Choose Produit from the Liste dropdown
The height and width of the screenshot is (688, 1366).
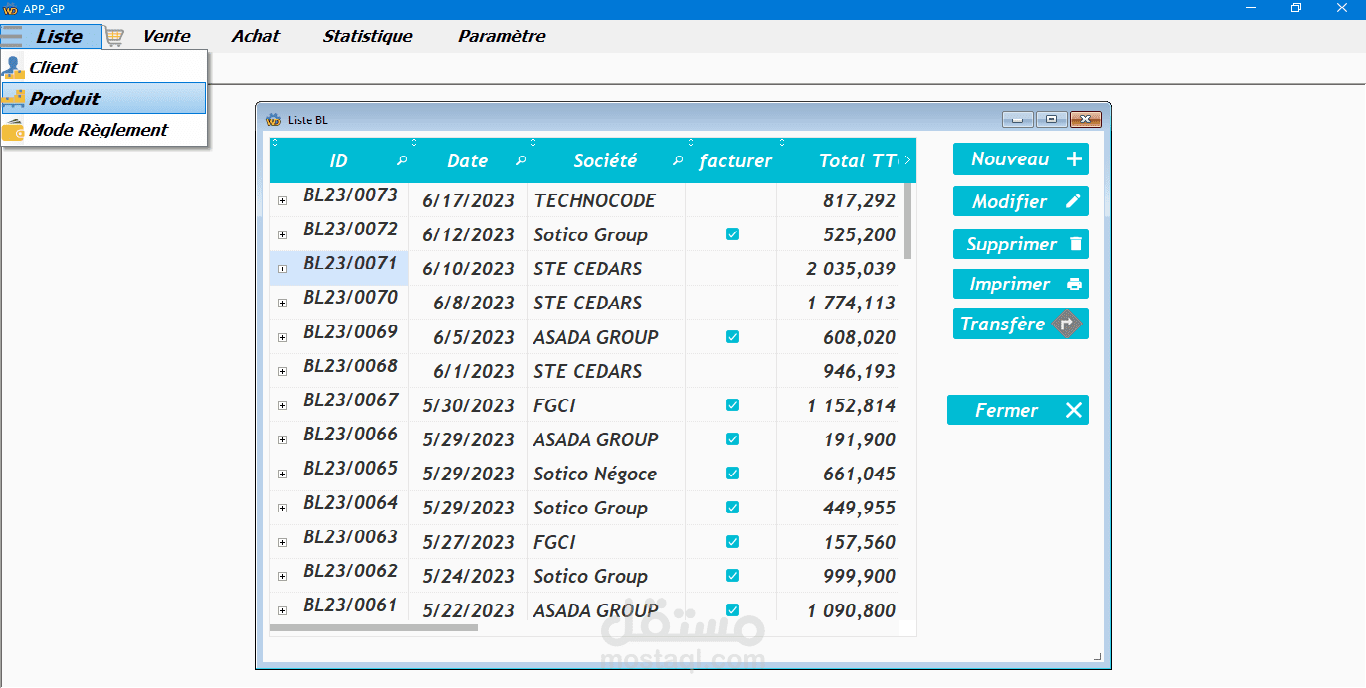pyautogui.click(x=104, y=98)
